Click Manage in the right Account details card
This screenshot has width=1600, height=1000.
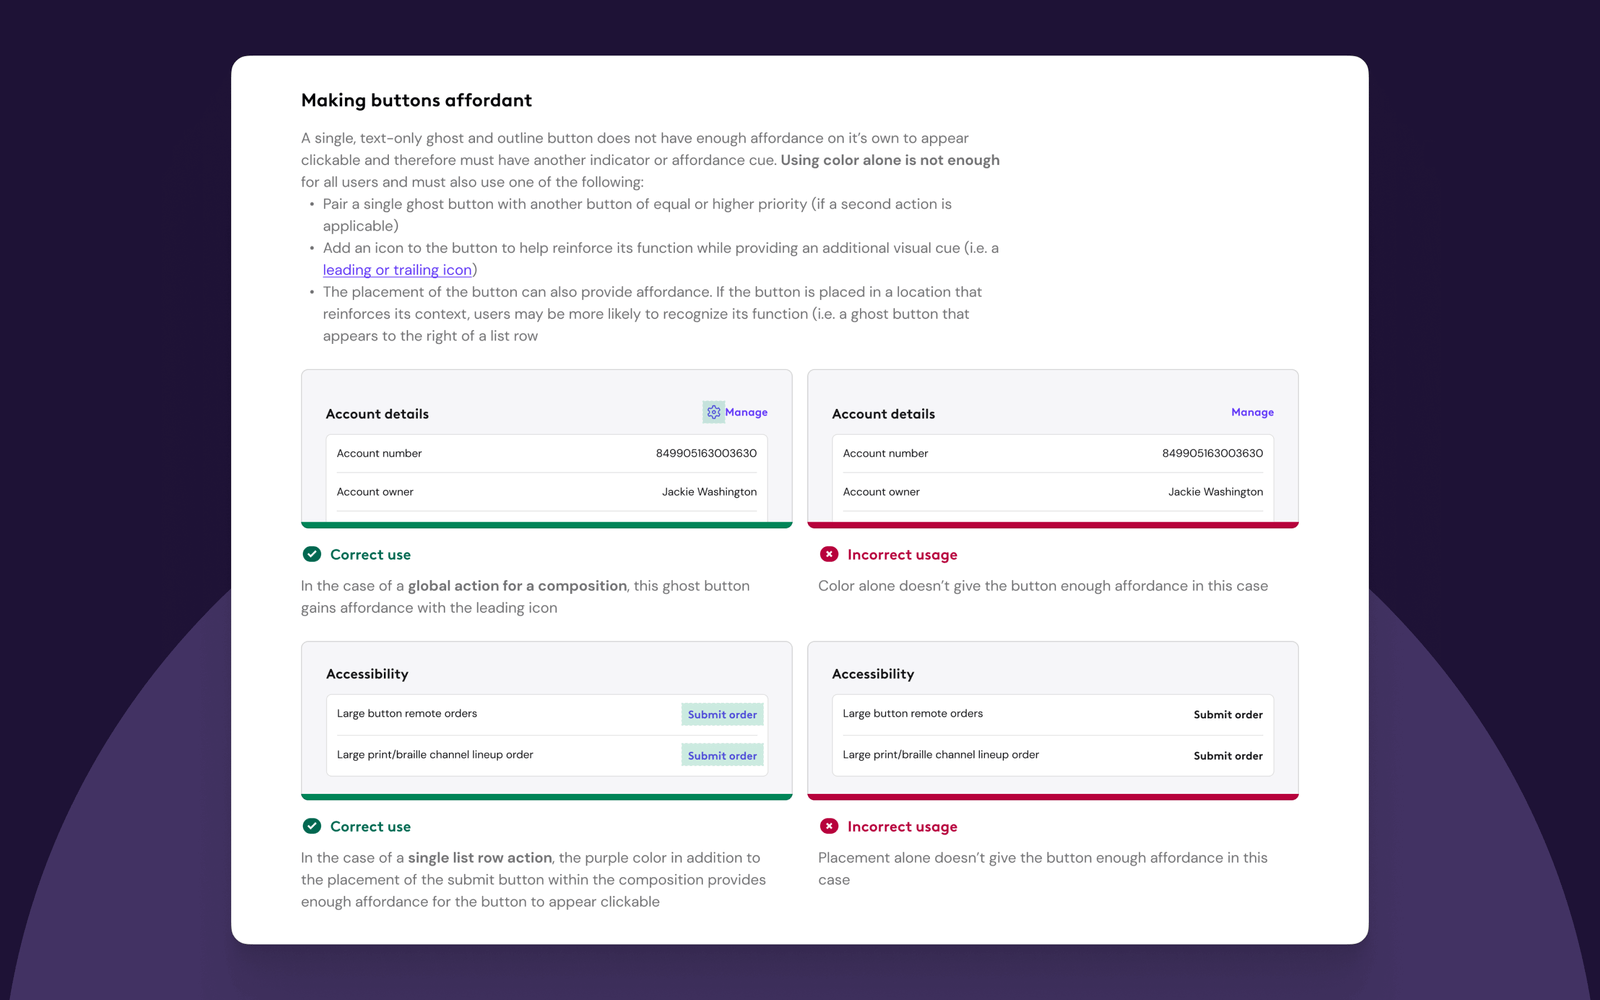point(1251,412)
